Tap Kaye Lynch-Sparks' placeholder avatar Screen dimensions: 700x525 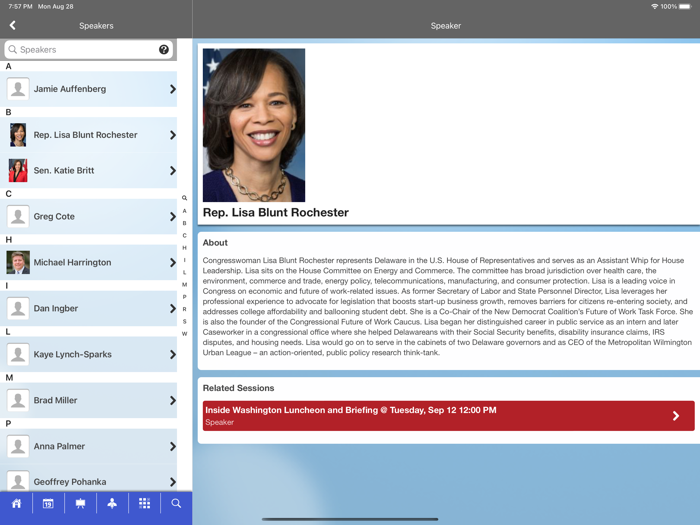coord(18,354)
